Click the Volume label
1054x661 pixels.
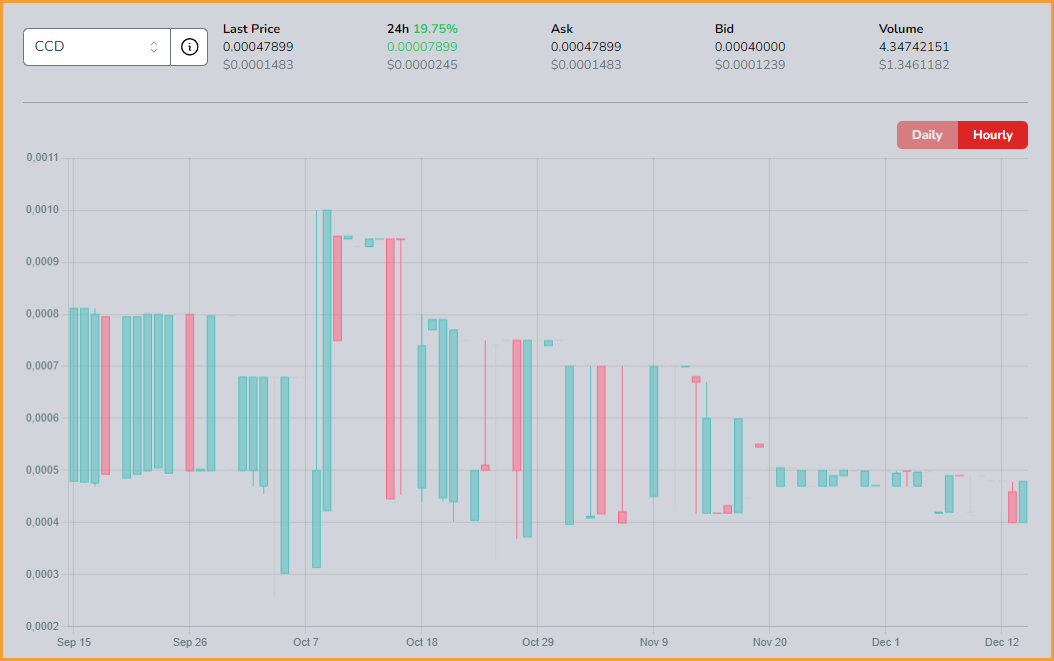(901, 29)
